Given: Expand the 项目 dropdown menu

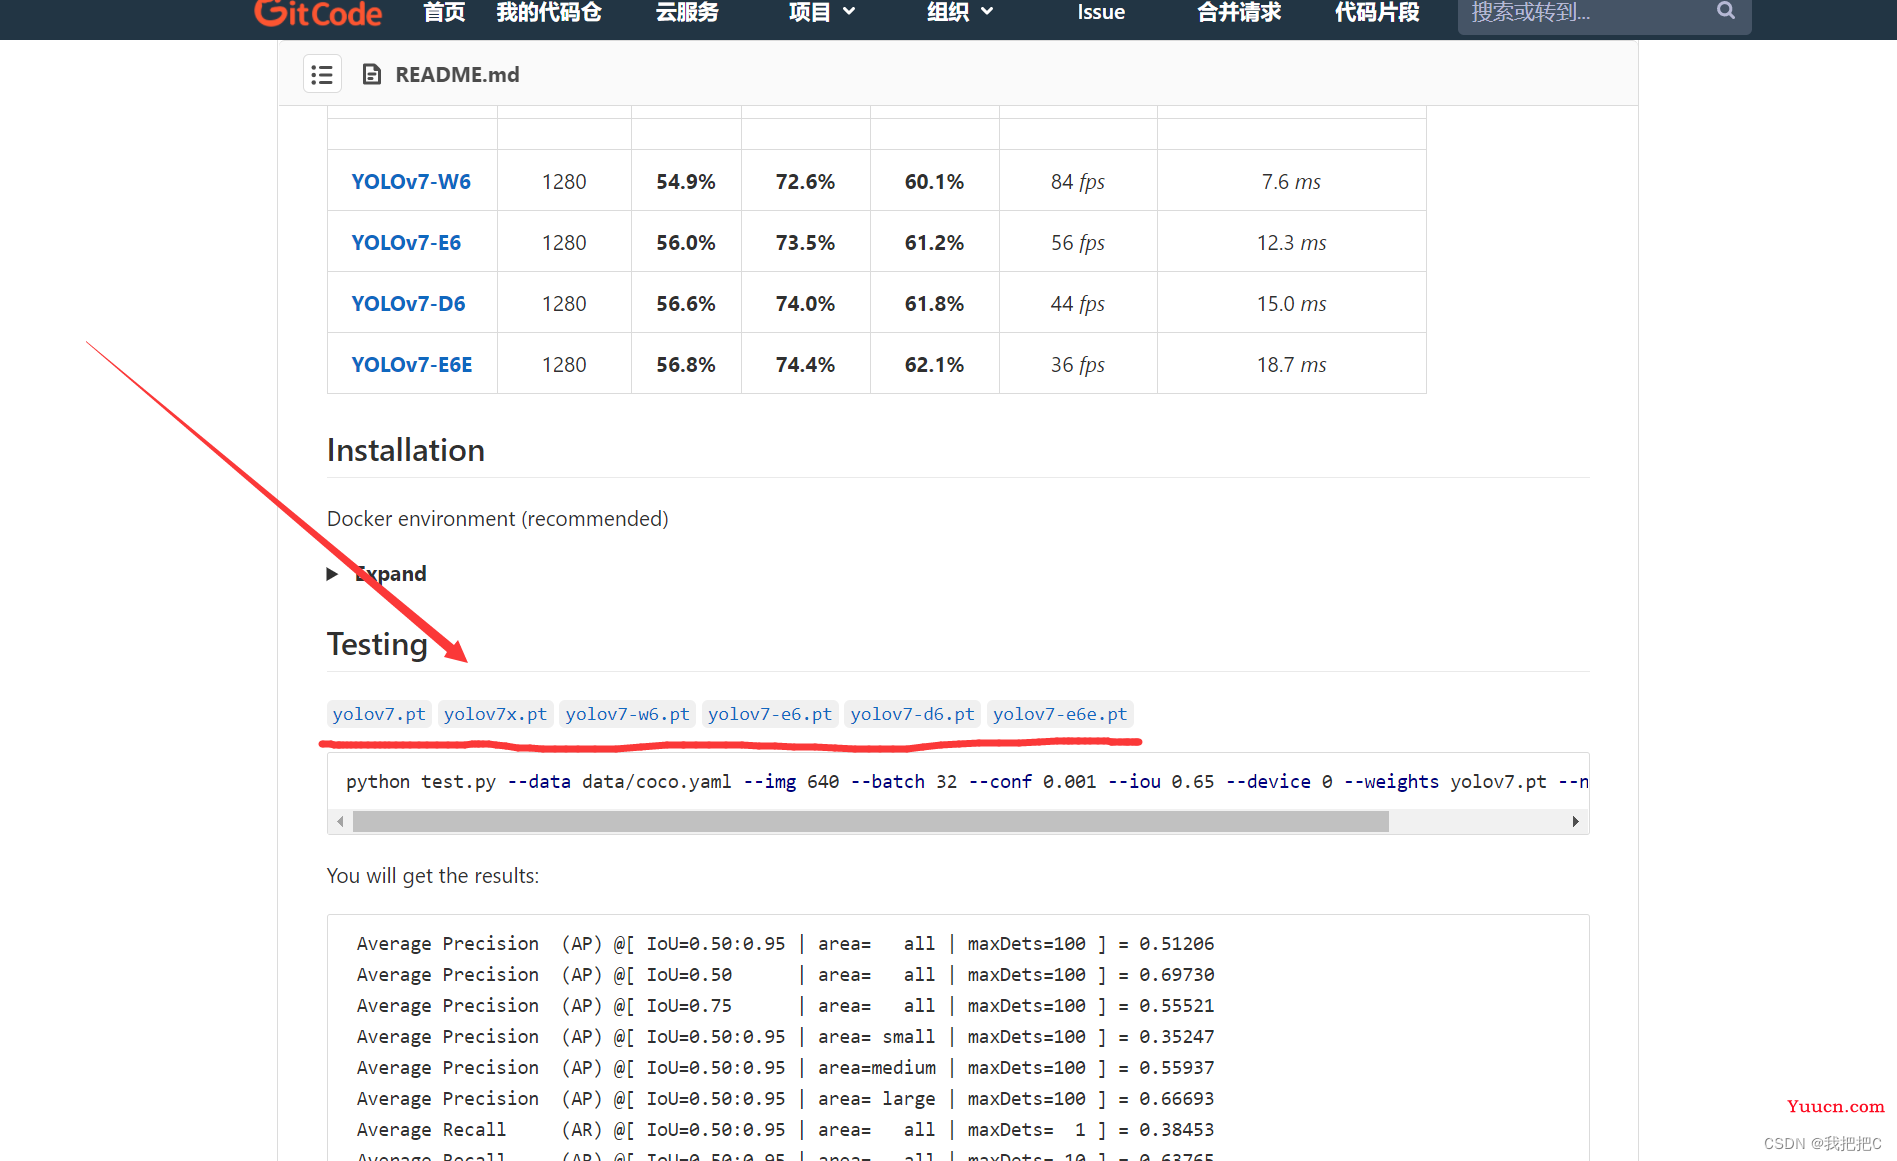Looking at the screenshot, I should pos(822,12).
